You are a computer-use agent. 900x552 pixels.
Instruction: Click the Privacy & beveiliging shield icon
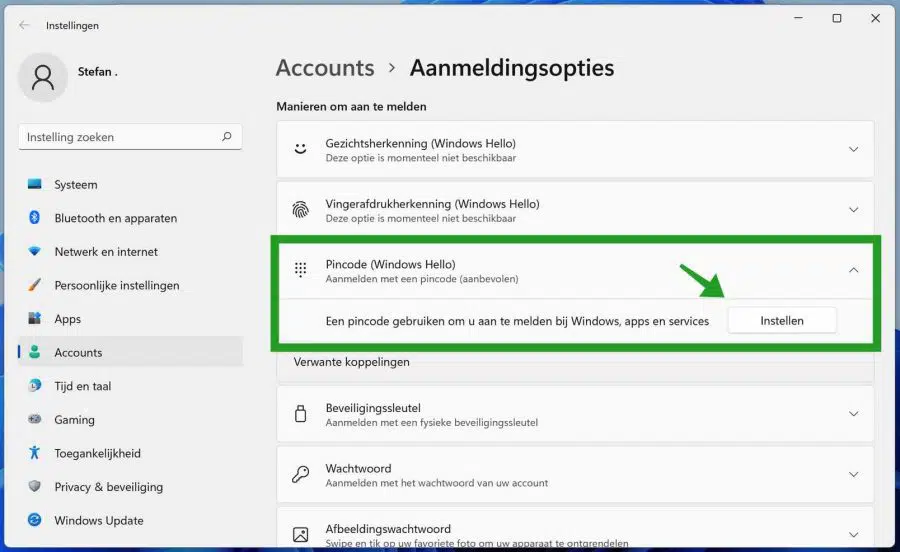[x=34, y=487]
